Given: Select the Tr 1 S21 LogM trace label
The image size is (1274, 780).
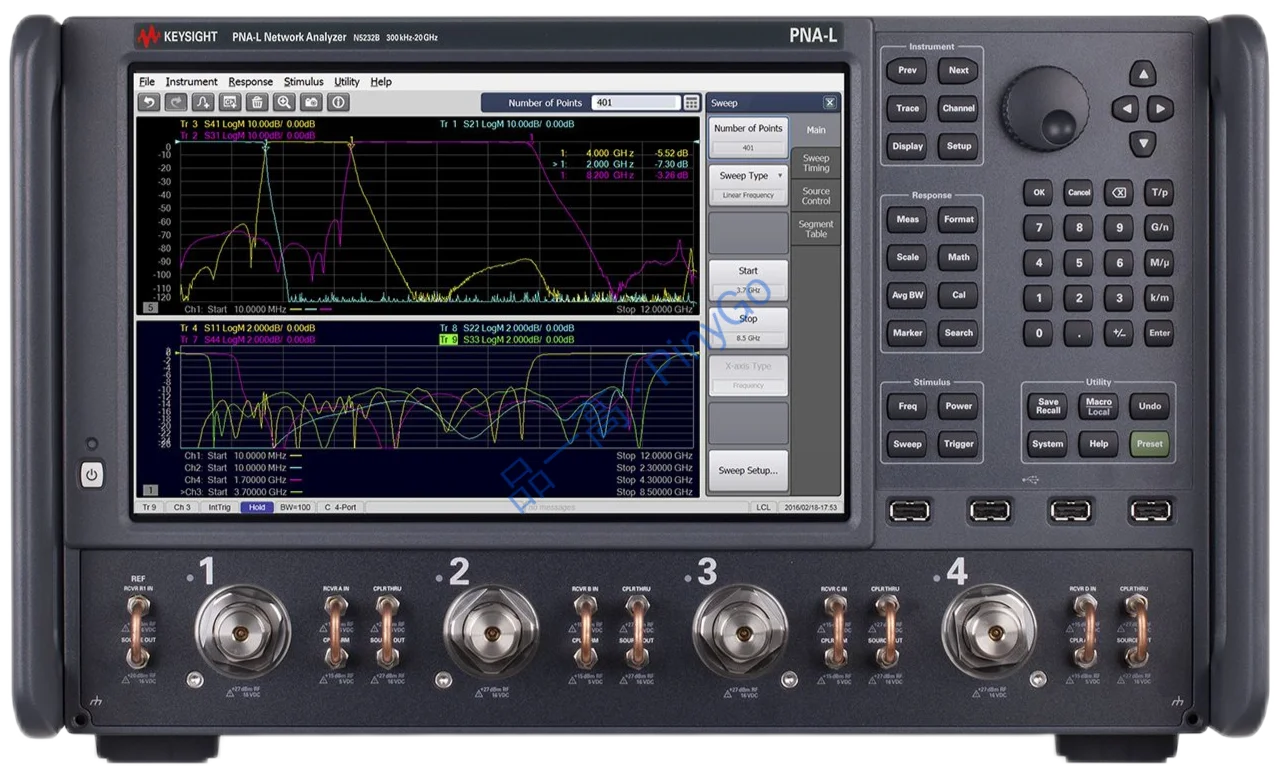Looking at the screenshot, I should [x=507, y=124].
